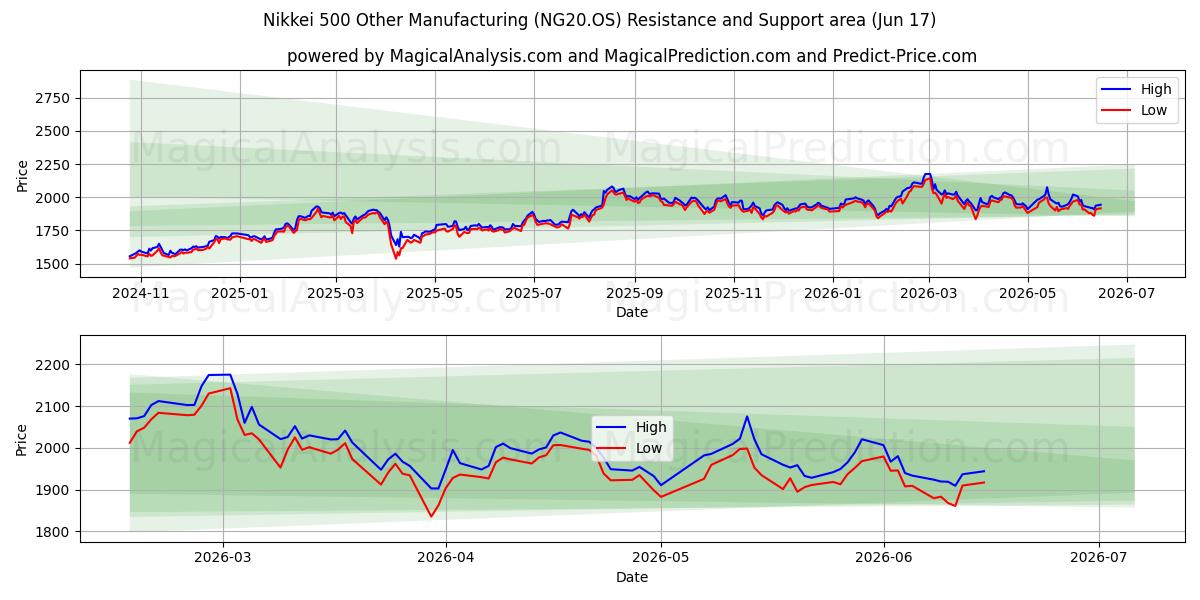Click the '2024-11' date tick label
The height and width of the screenshot is (600, 1200).
pyautogui.click(x=140, y=293)
